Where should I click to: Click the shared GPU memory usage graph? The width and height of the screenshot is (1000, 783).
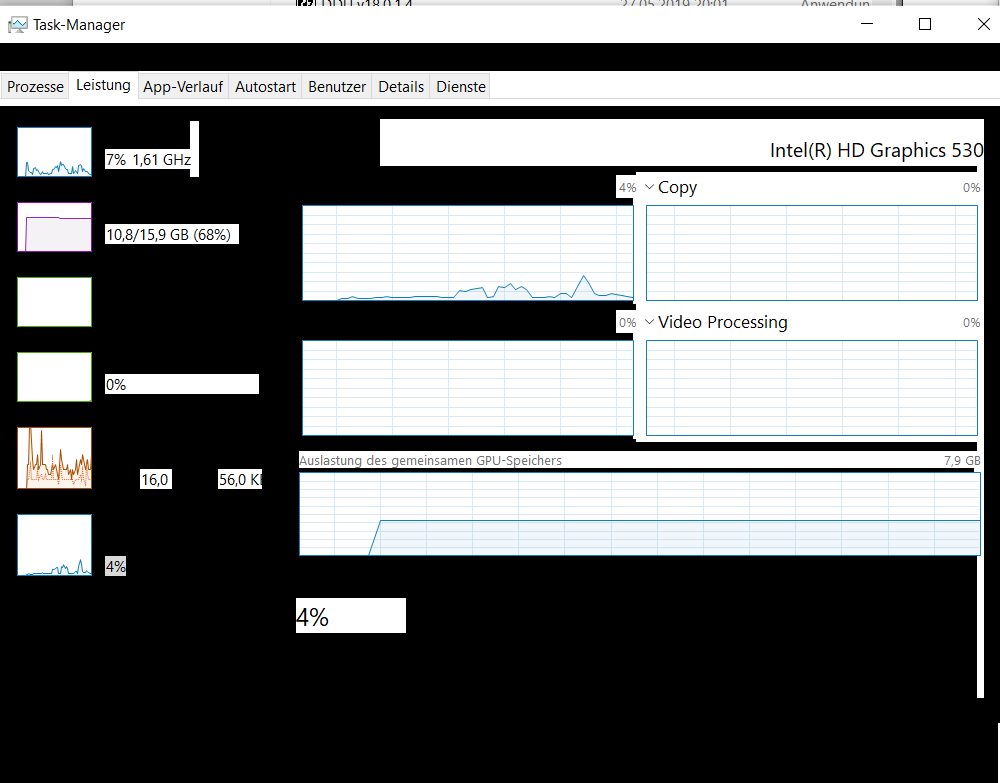(x=640, y=514)
